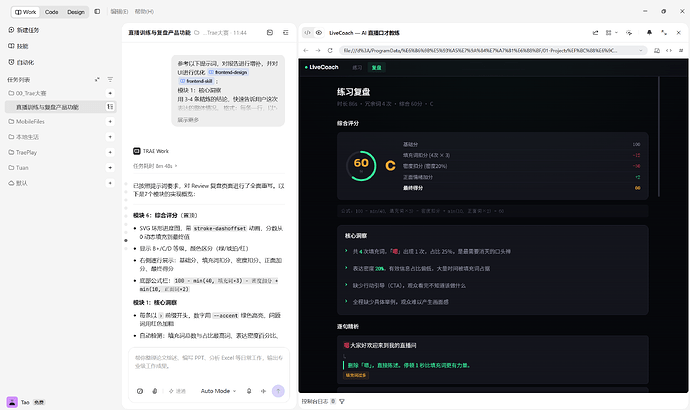The image size is (690, 410).
Task: Add a task under TraePlay
Action: [x=110, y=152]
